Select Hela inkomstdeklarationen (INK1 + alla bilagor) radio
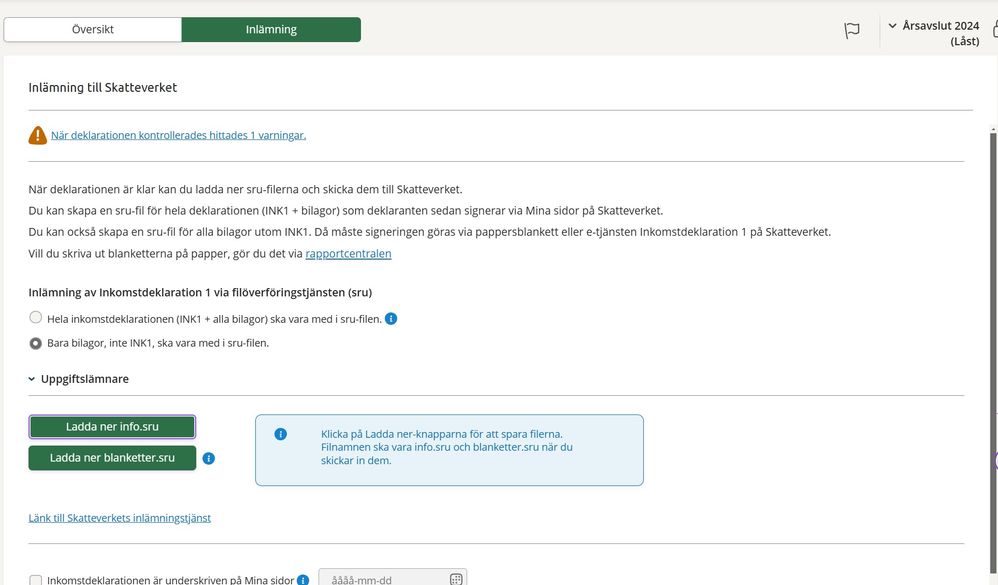The height and width of the screenshot is (585, 998). tap(36, 318)
